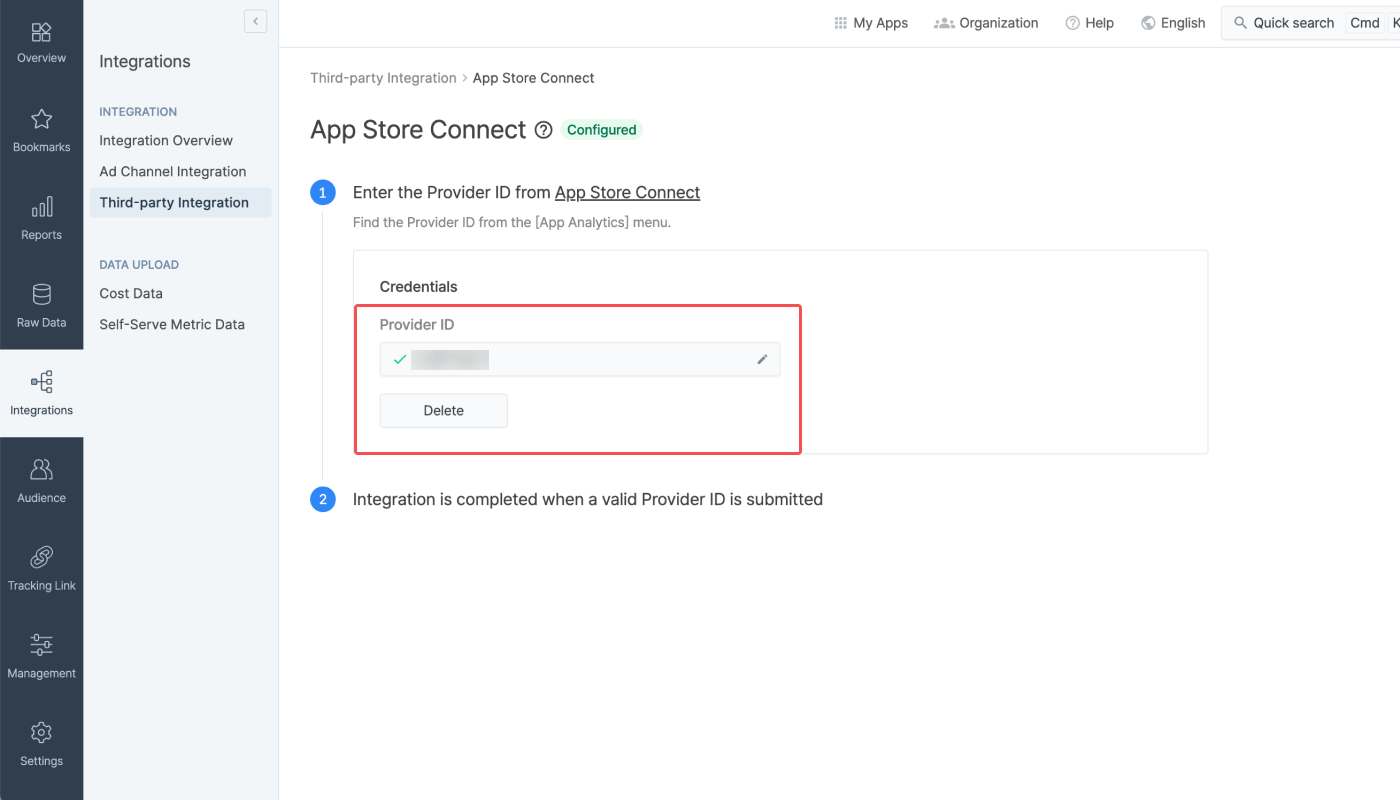Image resolution: width=1400 pixels, height=800 pixels.
Task: Click the App Store Connect breadcrumb text
Action: (534, 78)
